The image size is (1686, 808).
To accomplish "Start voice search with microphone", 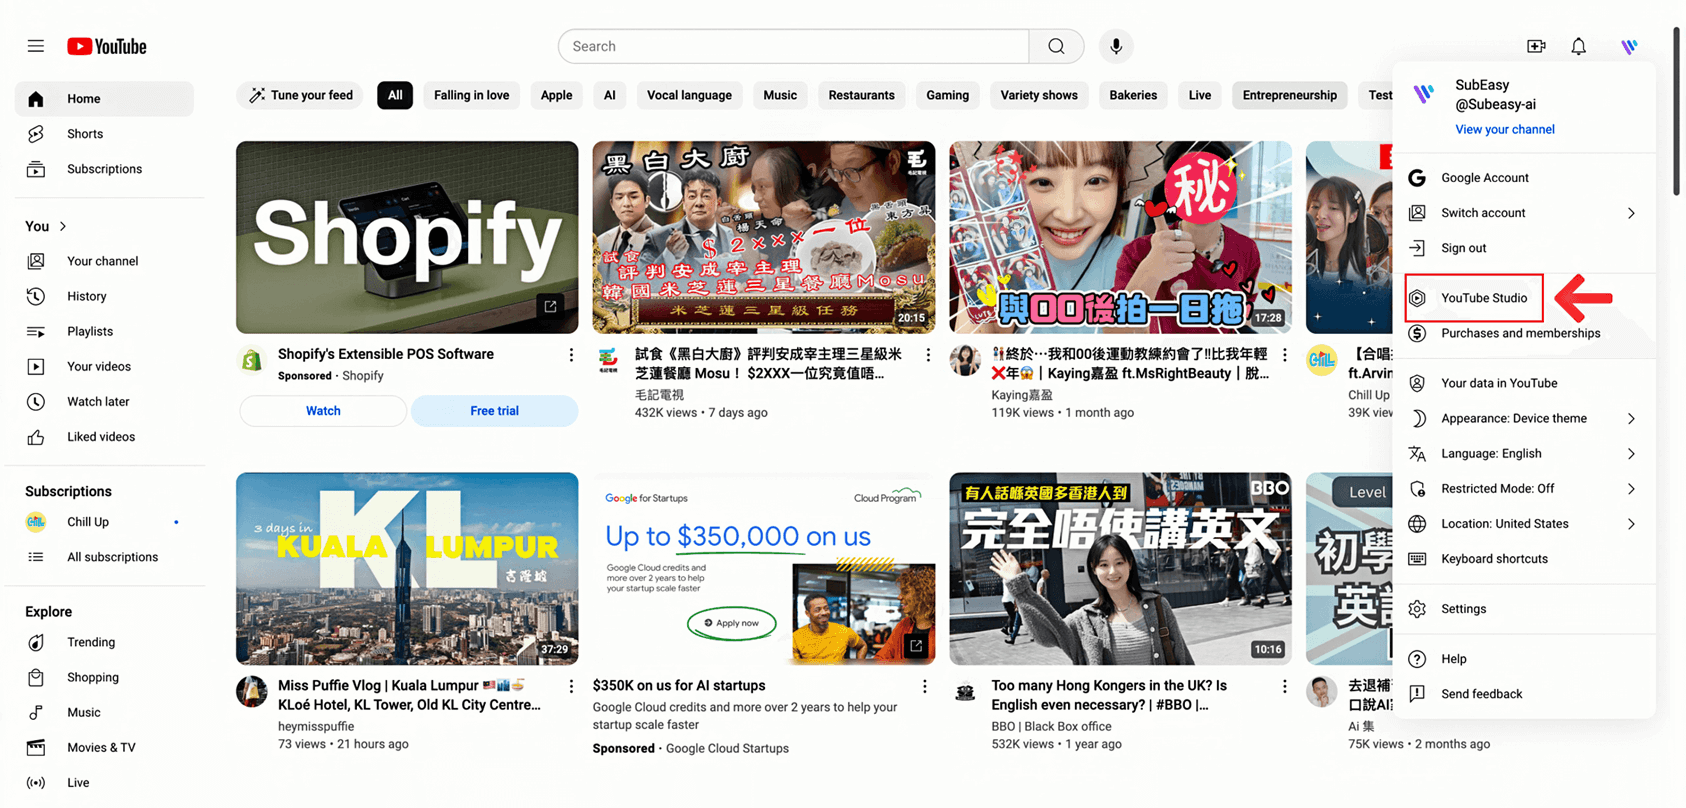I will [1116, 46].
